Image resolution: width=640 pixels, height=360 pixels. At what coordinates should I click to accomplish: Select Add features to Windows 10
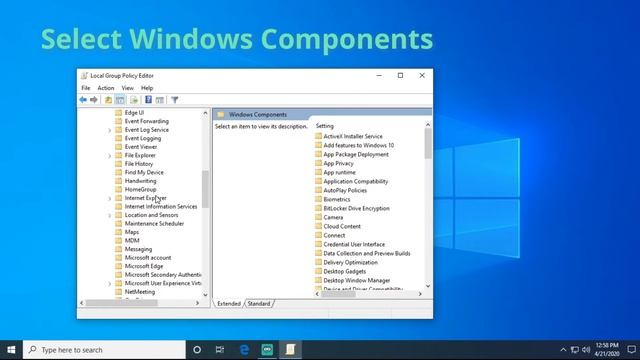point(359,145)
